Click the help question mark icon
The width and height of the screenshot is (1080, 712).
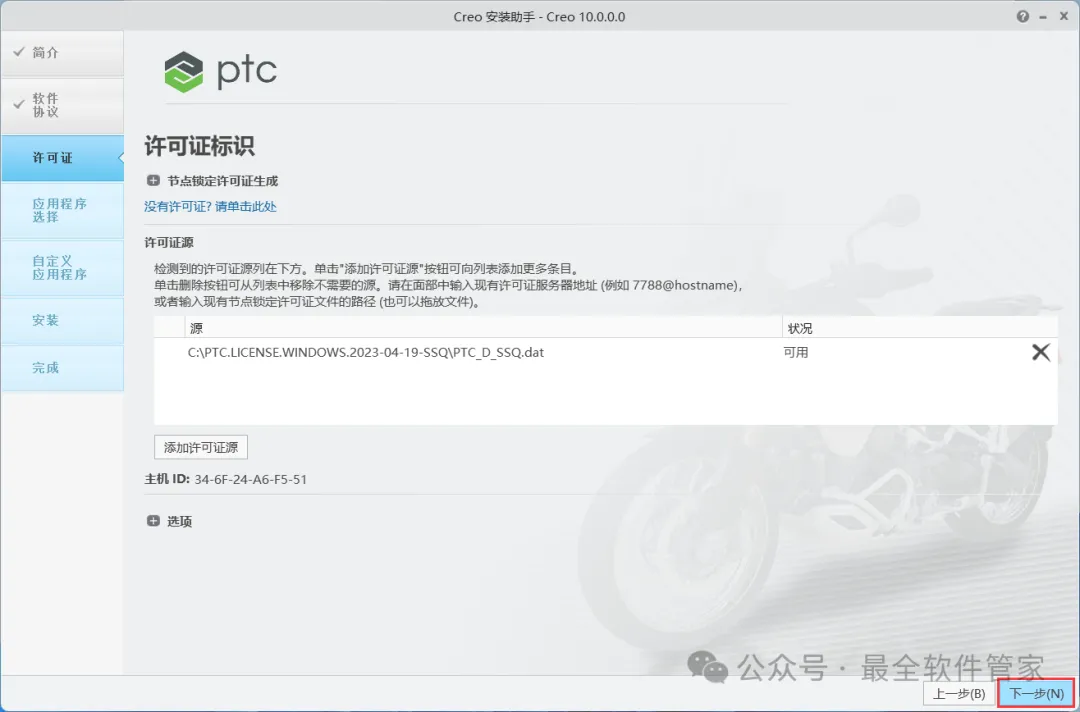click(1023, 17)
